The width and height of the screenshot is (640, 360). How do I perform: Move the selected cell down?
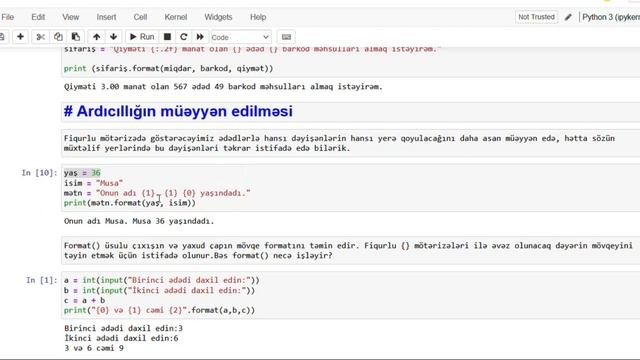(113, 37)
